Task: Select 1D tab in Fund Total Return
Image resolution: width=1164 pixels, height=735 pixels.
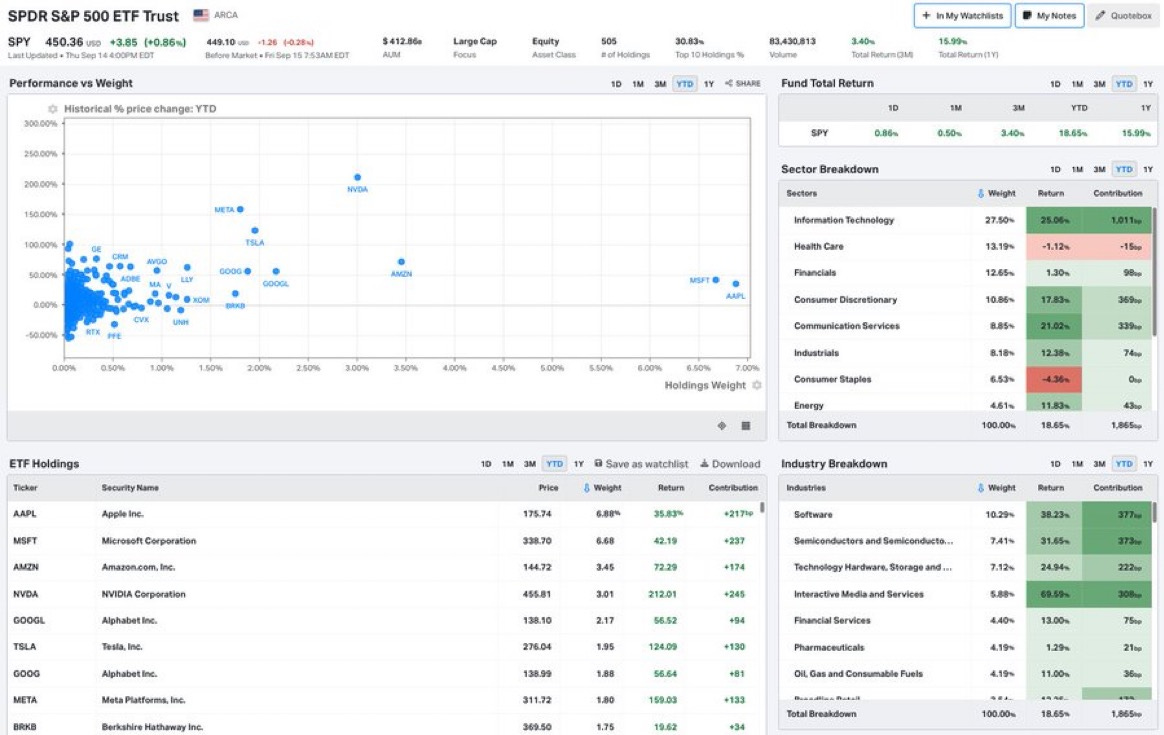Action: pos(1056,84)
